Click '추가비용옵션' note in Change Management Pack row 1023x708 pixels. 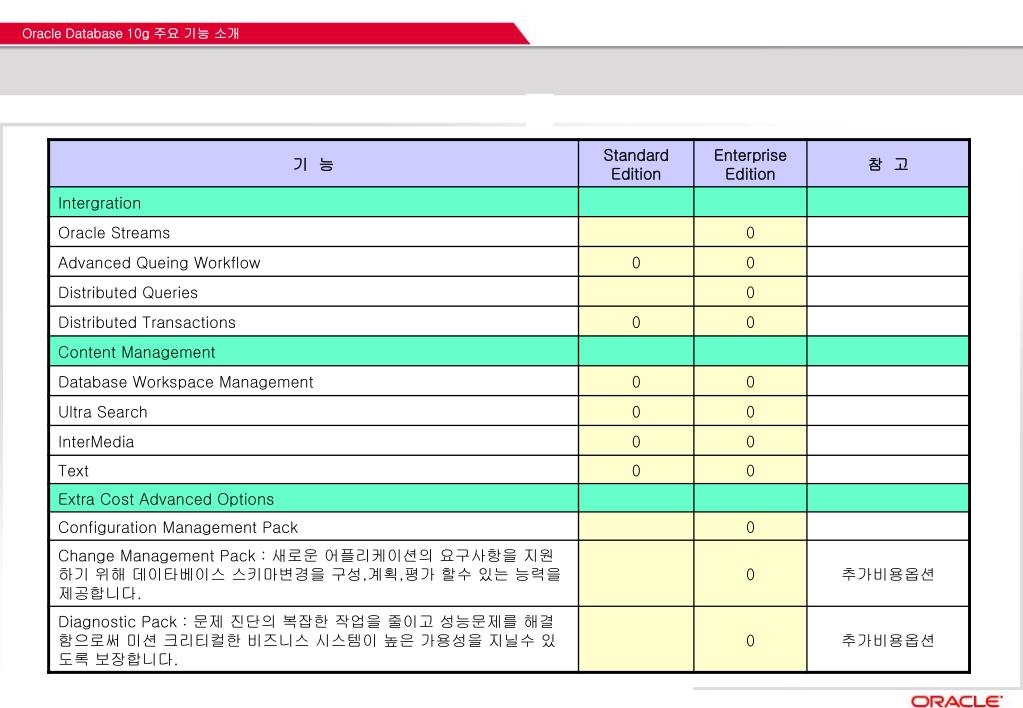(888, 574)
